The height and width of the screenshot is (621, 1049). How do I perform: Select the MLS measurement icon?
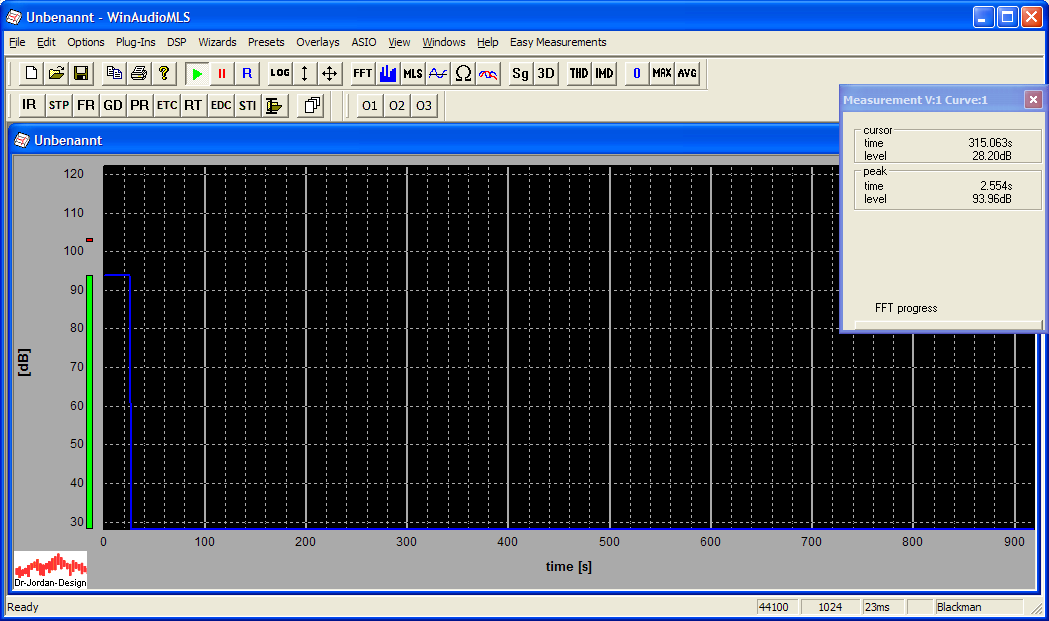(x=413, y=74)
